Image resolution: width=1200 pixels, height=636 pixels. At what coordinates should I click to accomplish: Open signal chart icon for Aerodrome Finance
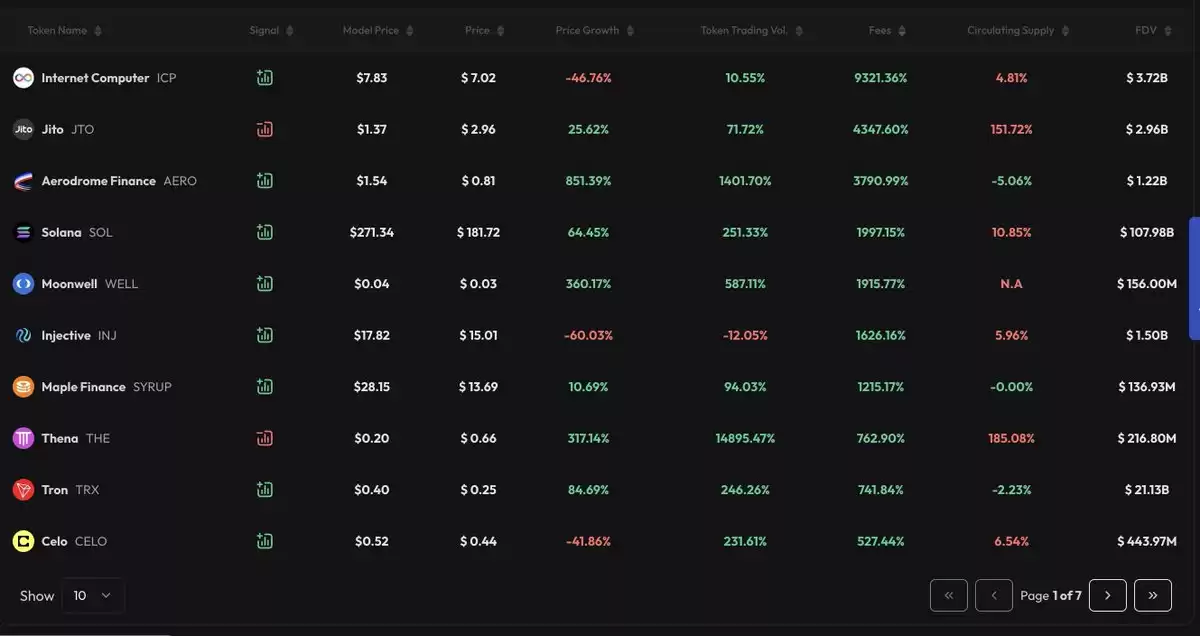pos(264,180)
